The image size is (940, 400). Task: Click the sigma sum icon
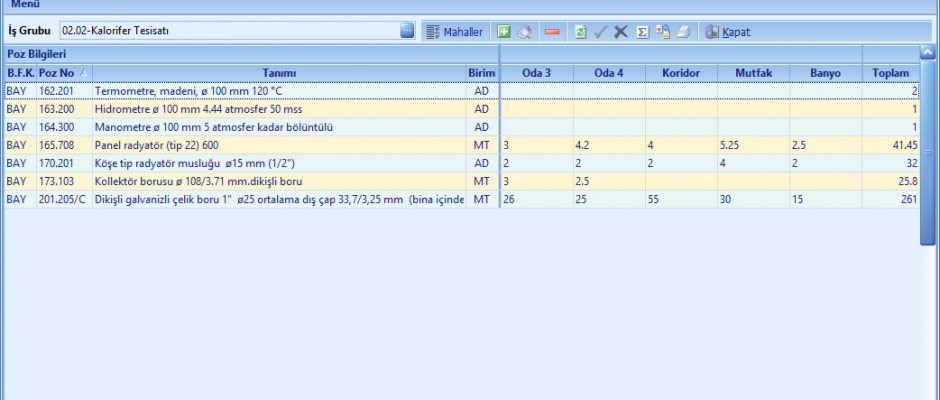[642, 32]
